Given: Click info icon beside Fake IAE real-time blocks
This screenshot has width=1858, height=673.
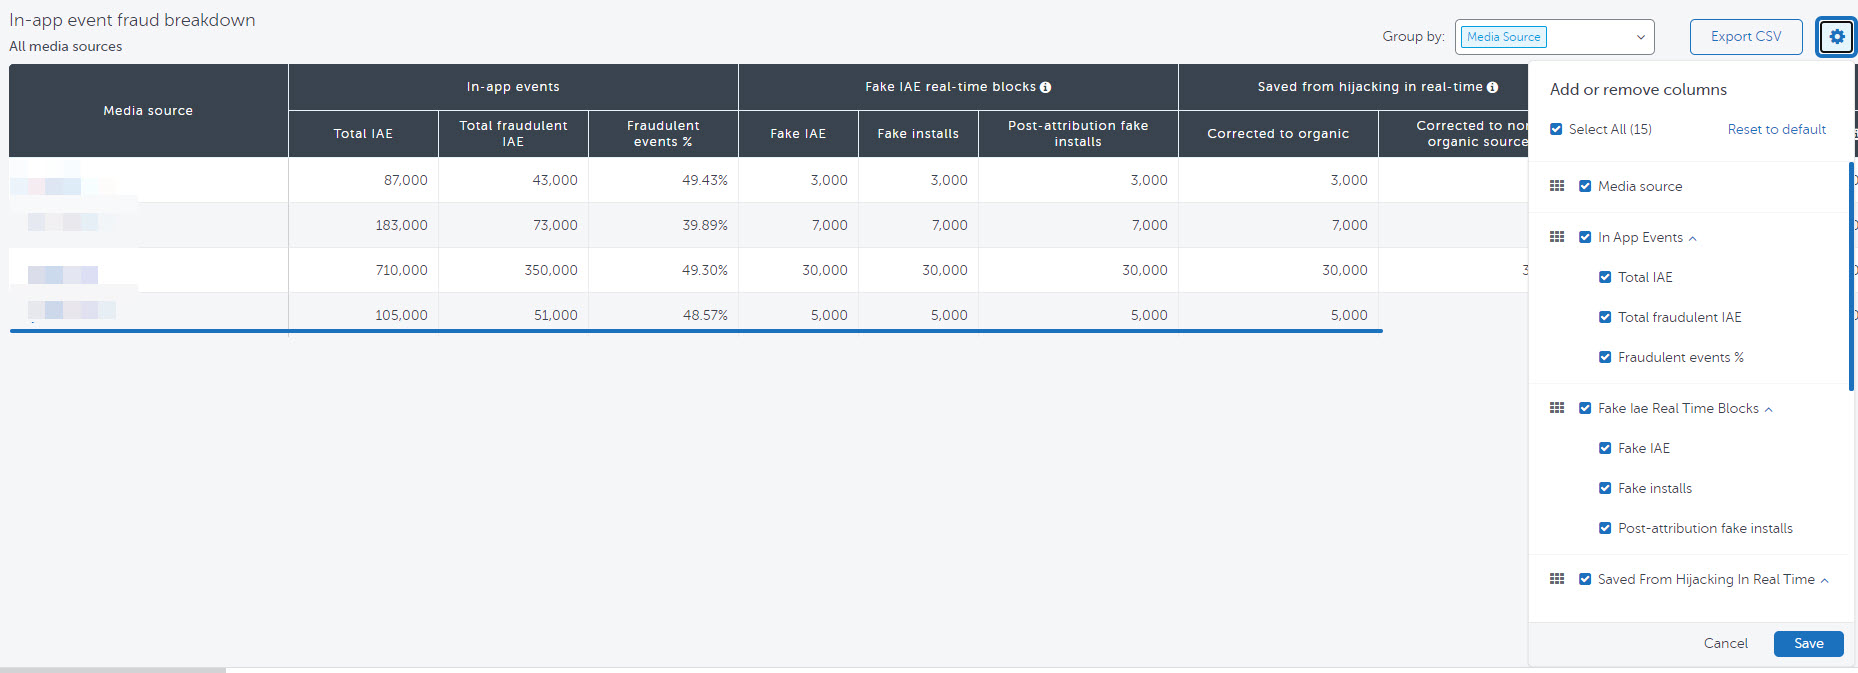Looking at the screenshot, I should coord(1045,88).
